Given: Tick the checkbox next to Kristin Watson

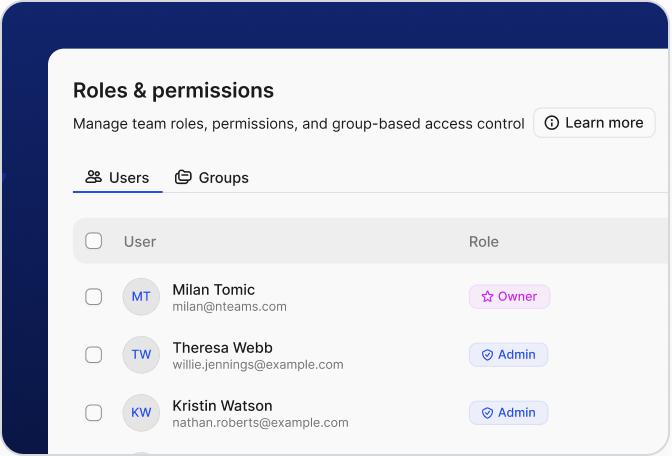Looking at the screenshot, I should pyautogui.click(x=94, y=413).
